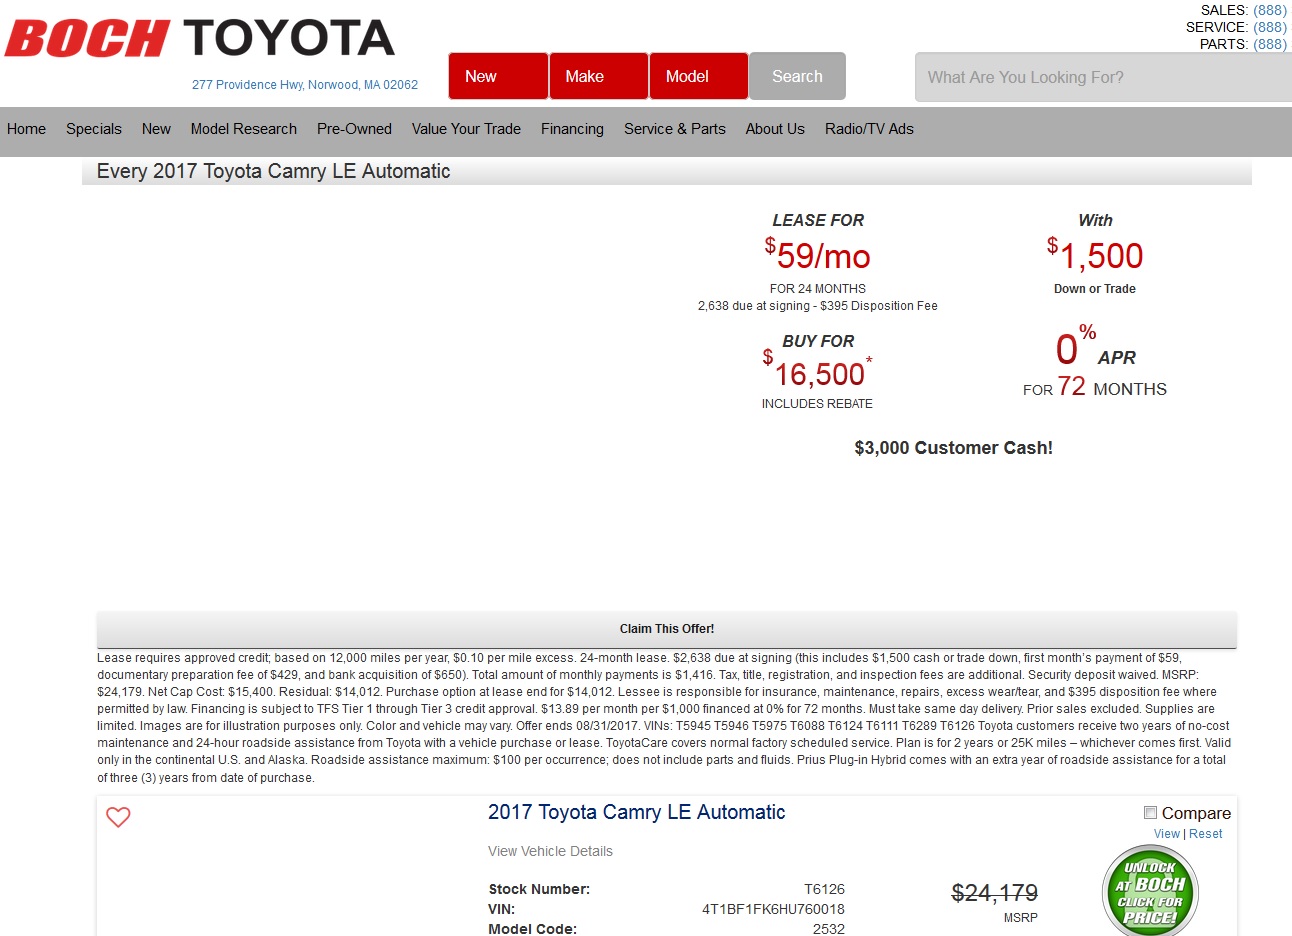This screenshot has height=936, width=1292.
Task: Call the SALES phone number link
Action: [x=1270, y=10]
